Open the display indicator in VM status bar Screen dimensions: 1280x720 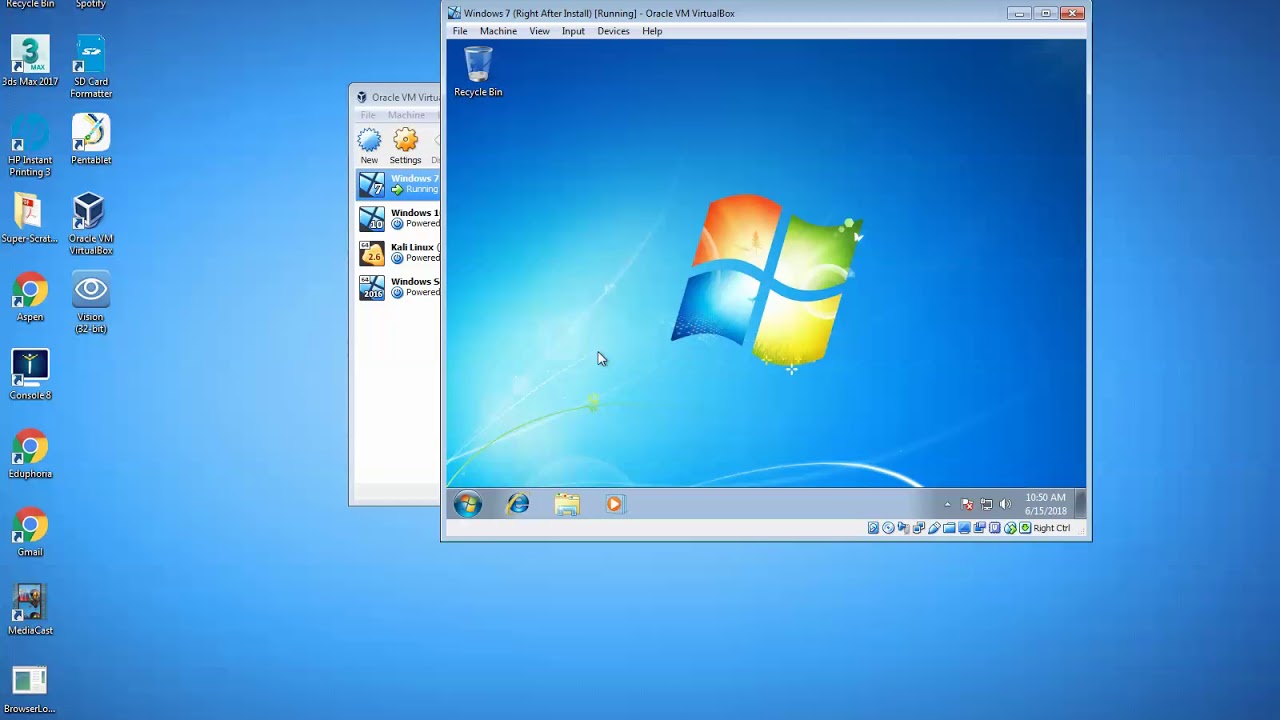[964, 528]
